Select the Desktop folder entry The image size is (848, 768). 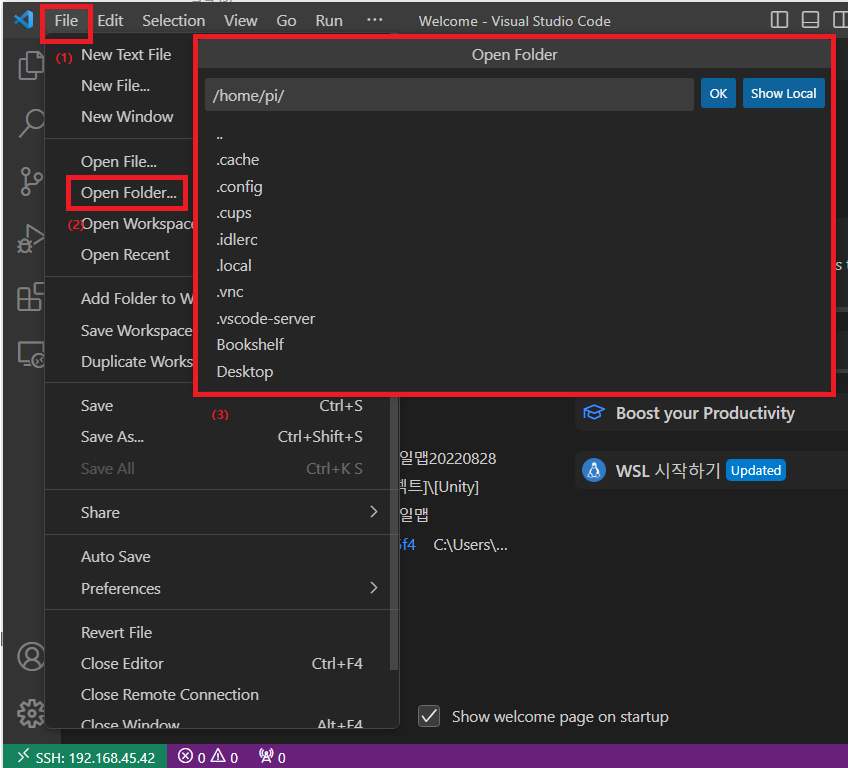(x=514, y=372)
